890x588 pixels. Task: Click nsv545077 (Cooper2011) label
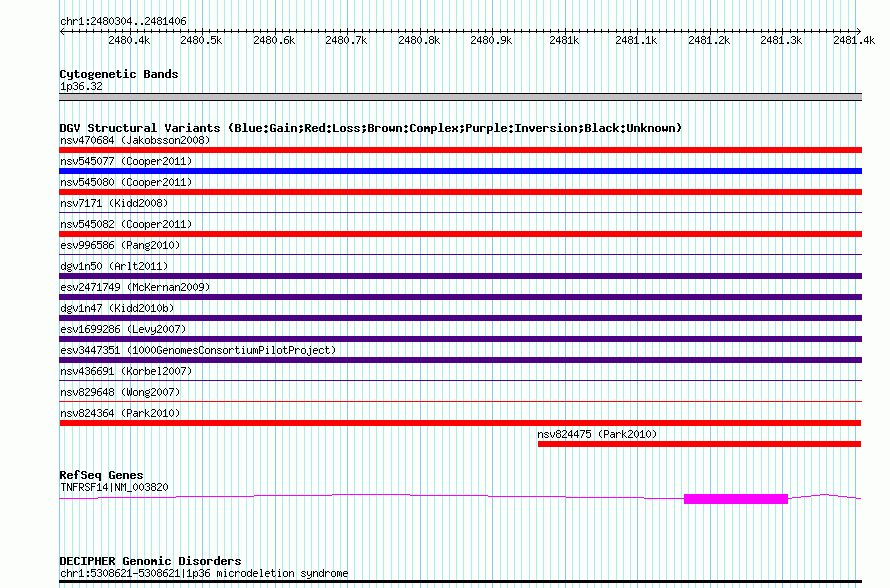pos(126,161)
